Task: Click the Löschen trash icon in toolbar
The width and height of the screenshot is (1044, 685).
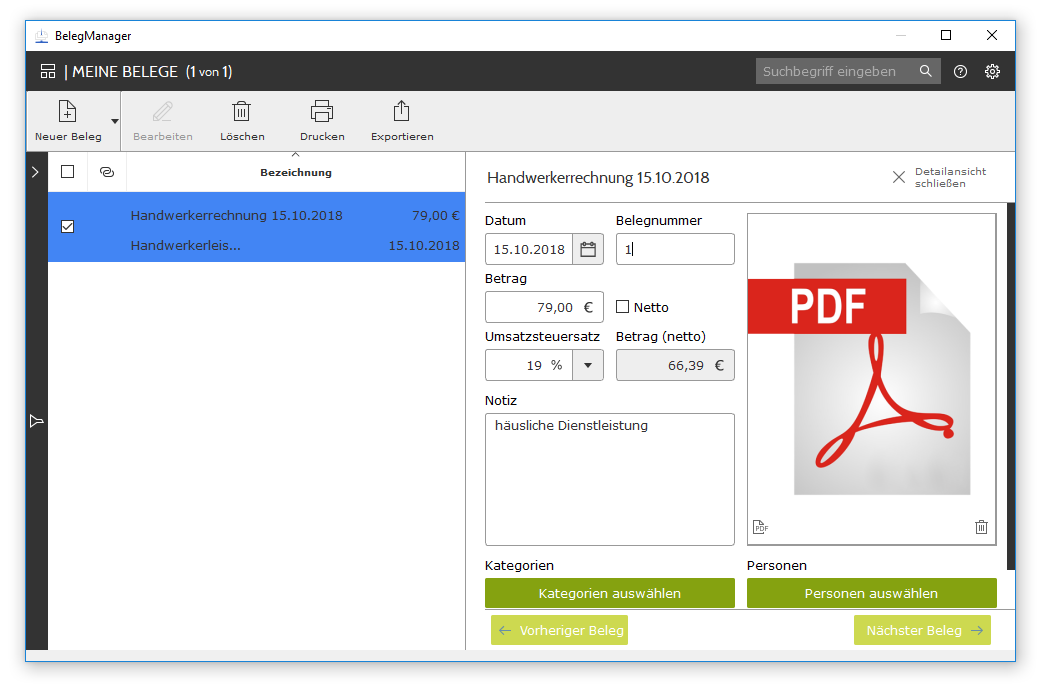Action: click(242, 111)
